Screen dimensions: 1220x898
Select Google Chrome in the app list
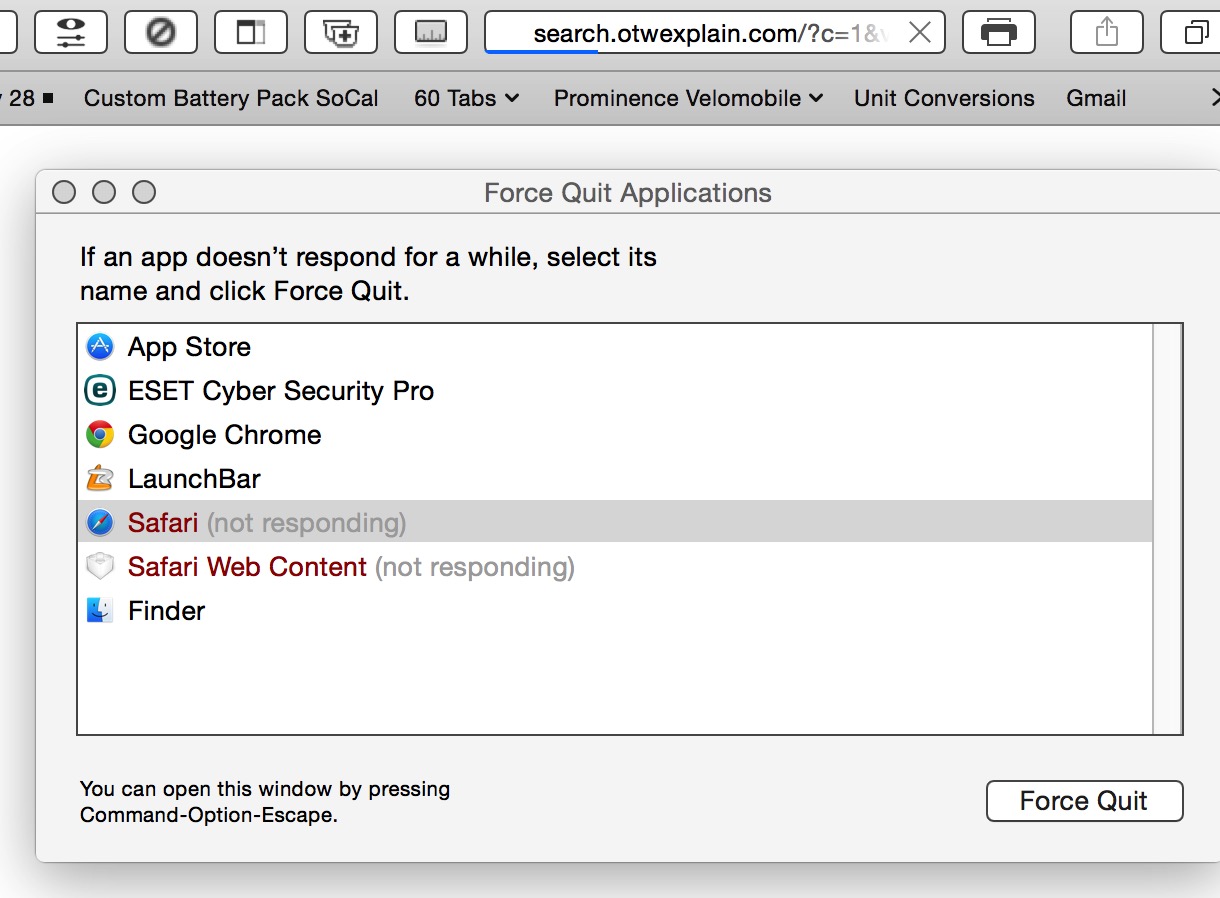click(224, 435)
